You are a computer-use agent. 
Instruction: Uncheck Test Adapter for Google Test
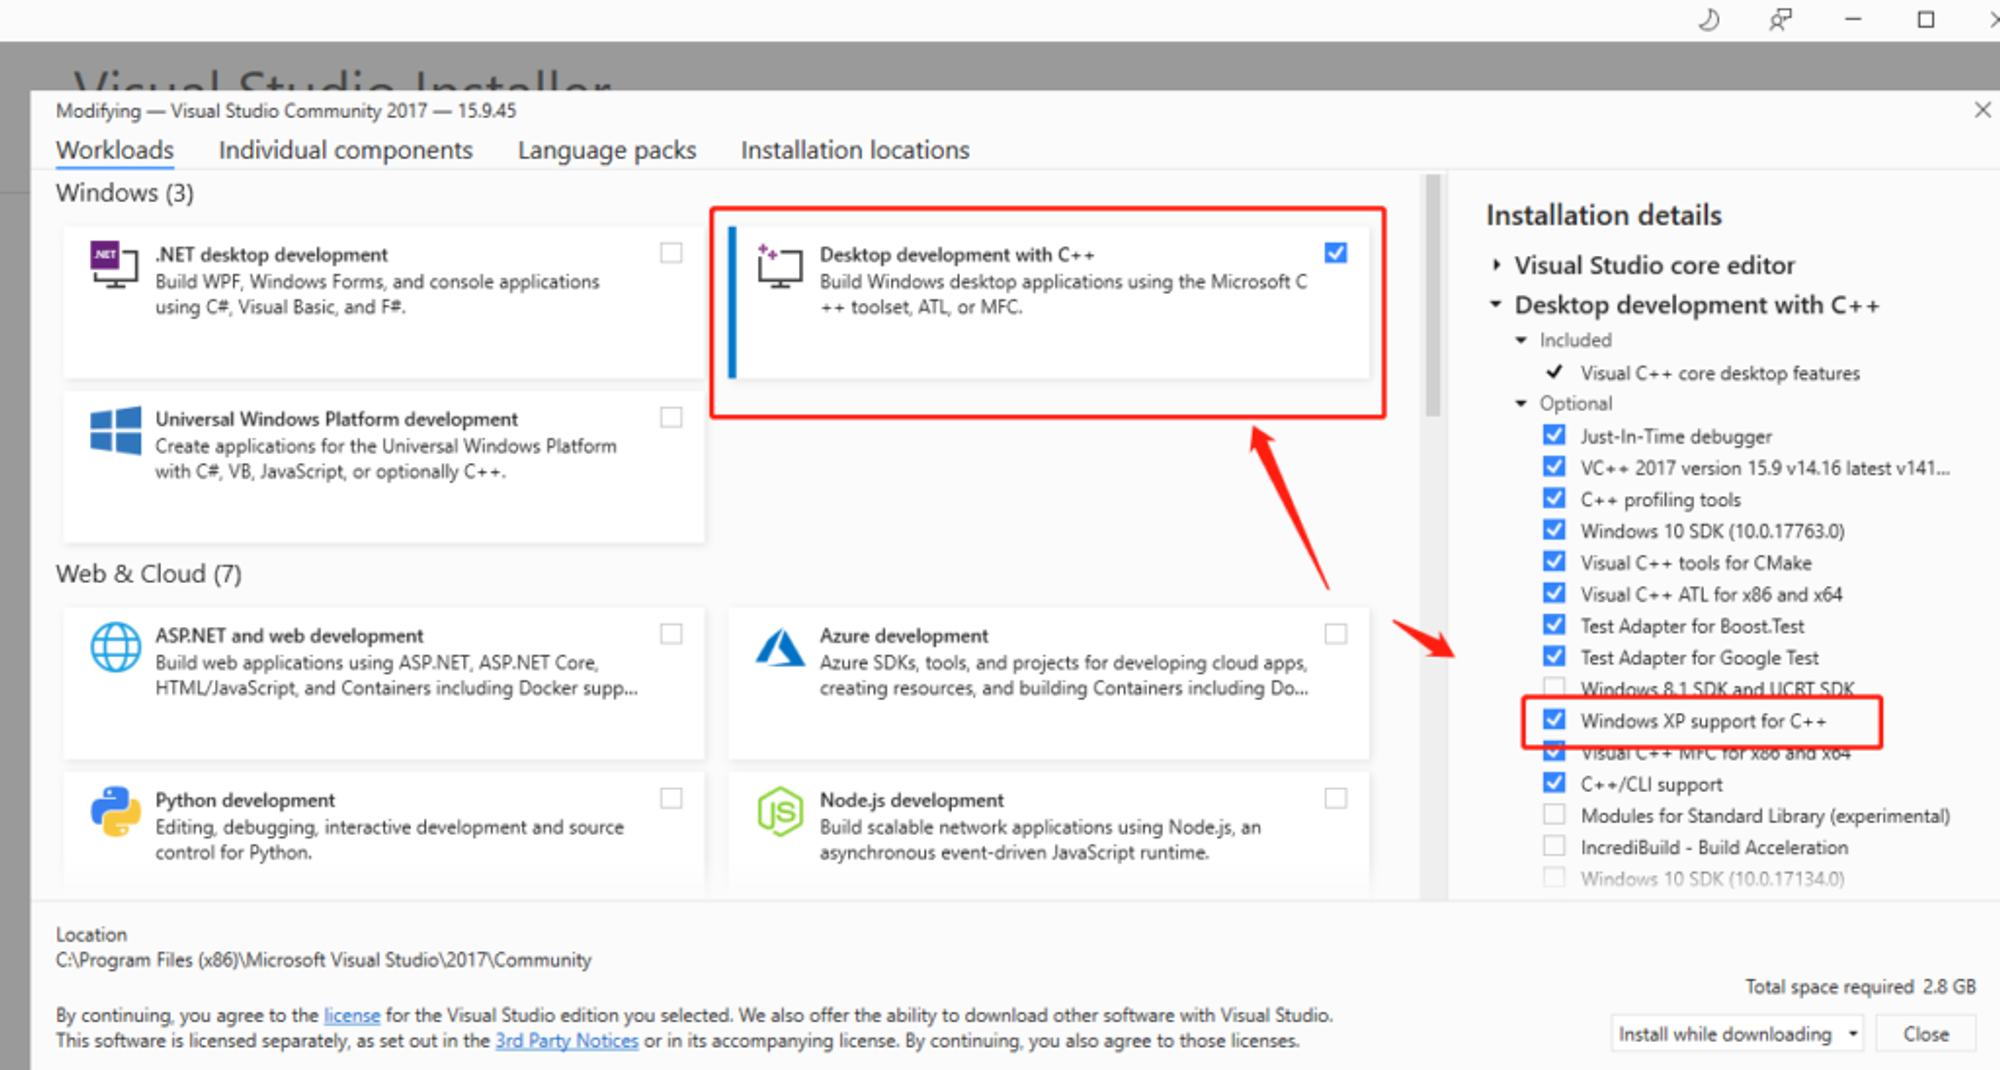tap(1554, 656)
